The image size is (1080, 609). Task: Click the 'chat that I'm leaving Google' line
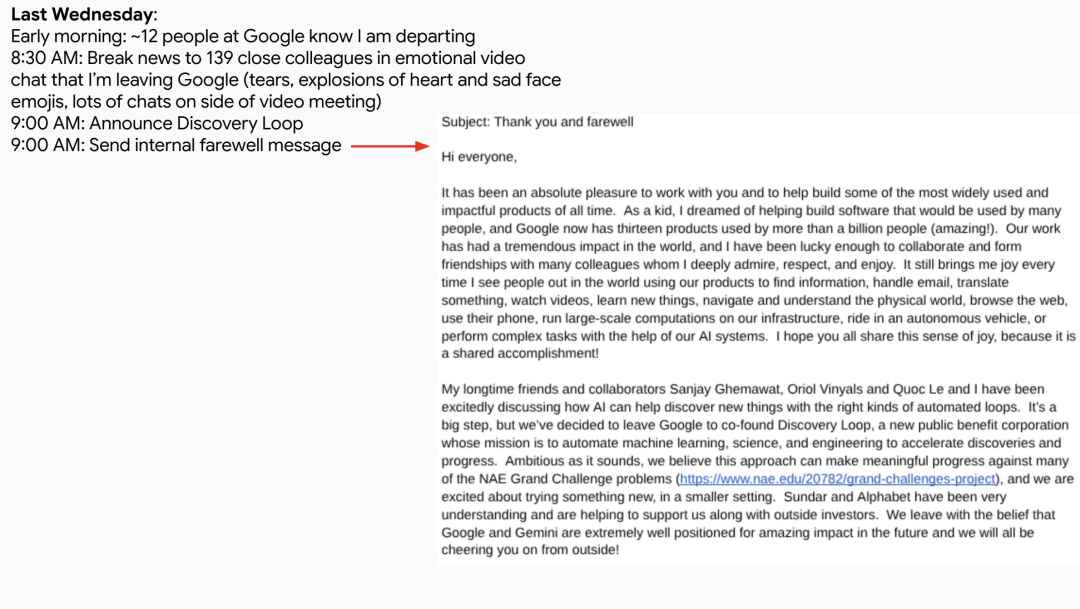click(x=285, y=80)
